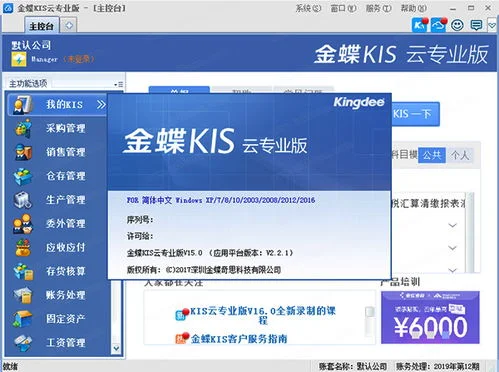Click the news panel scrollbar thumb
The height and width of the screenshot is (372, 499).
point(369,312)
